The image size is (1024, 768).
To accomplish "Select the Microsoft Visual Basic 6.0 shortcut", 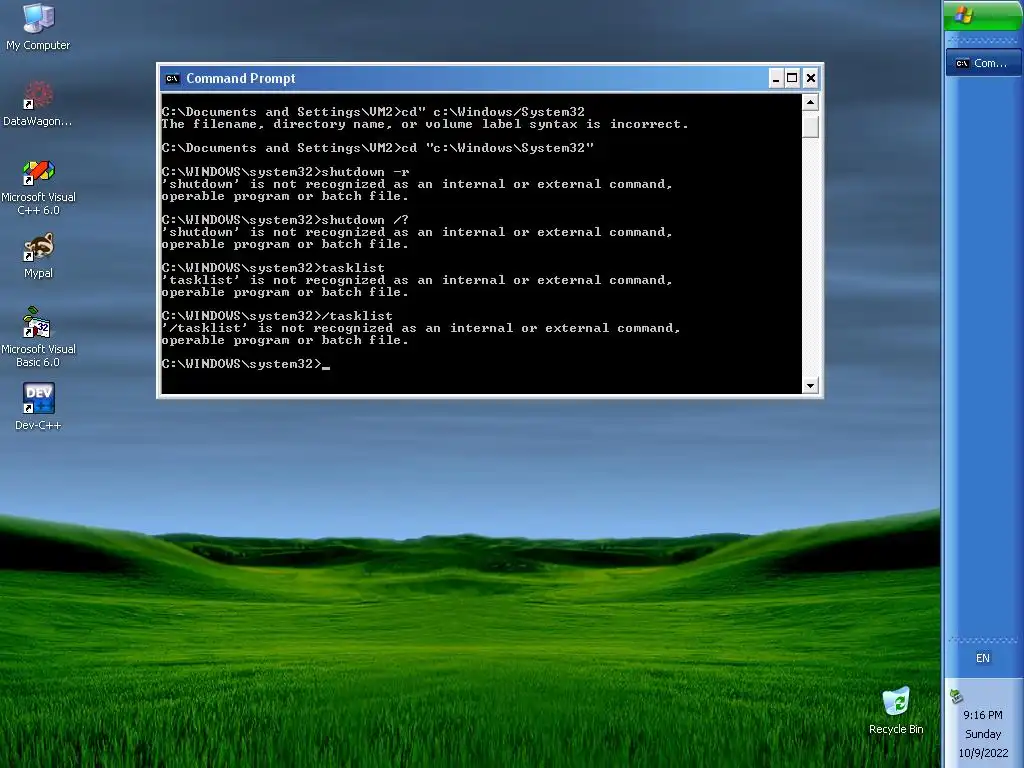I will click(x=38, y=337).
